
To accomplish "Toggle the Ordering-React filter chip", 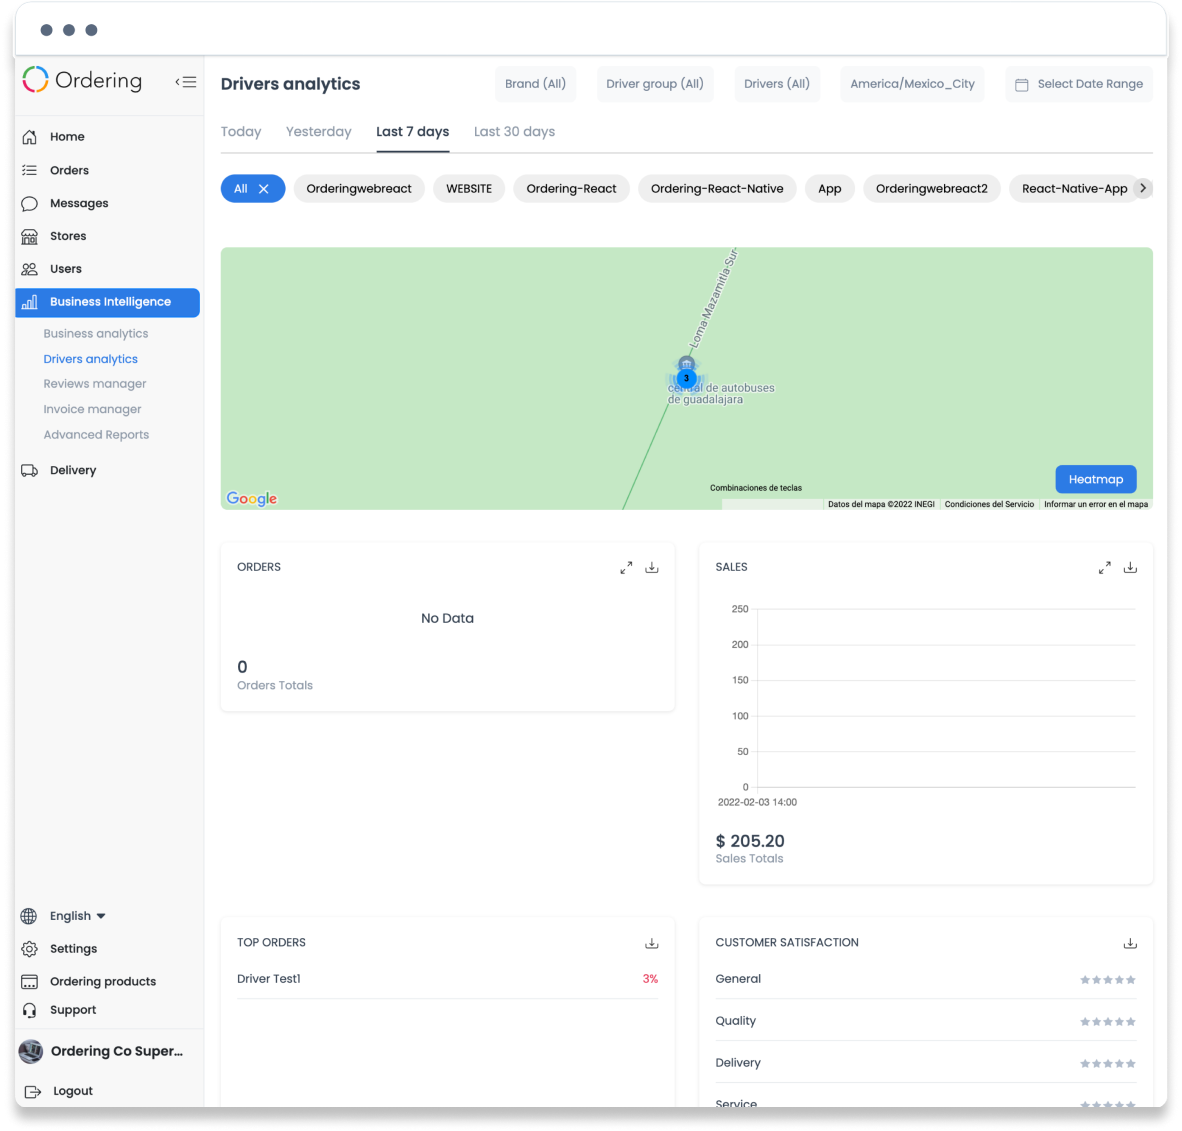I will pyautogui.click(x=571, y=188).
